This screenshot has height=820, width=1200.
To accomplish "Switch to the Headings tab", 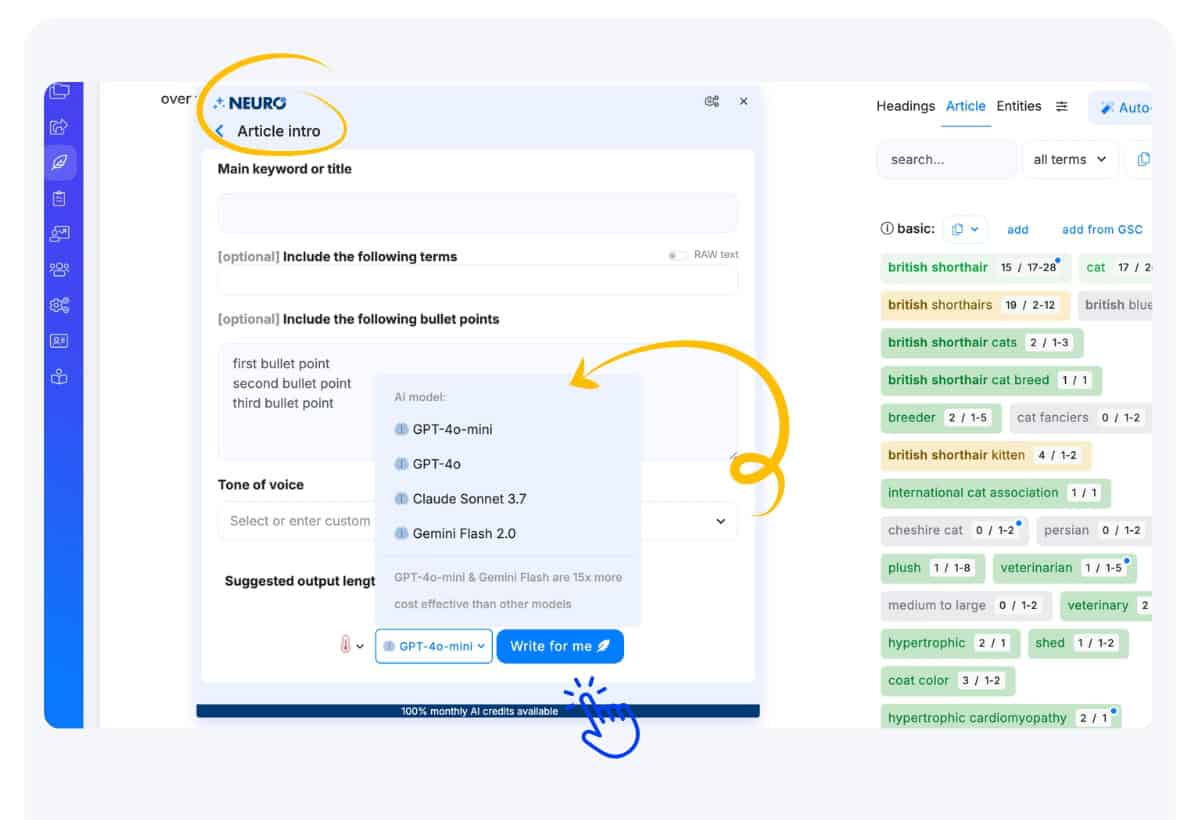I will tap(906, 106).
